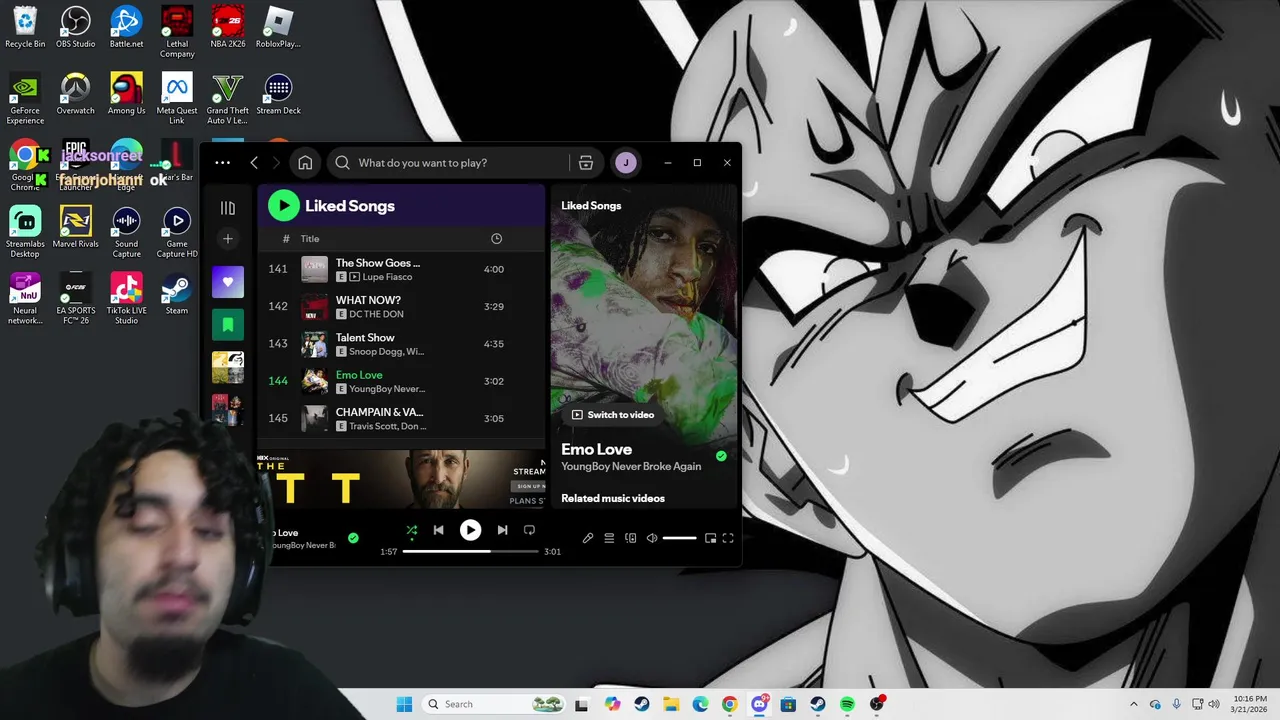
Task: Skip to next track
Action: click(x=502, y=531)
